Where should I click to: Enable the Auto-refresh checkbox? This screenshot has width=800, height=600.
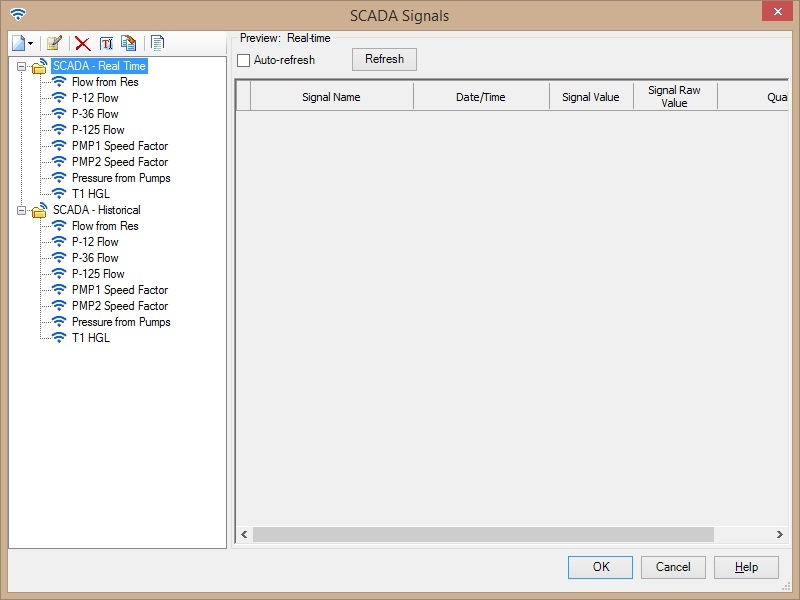244,60
